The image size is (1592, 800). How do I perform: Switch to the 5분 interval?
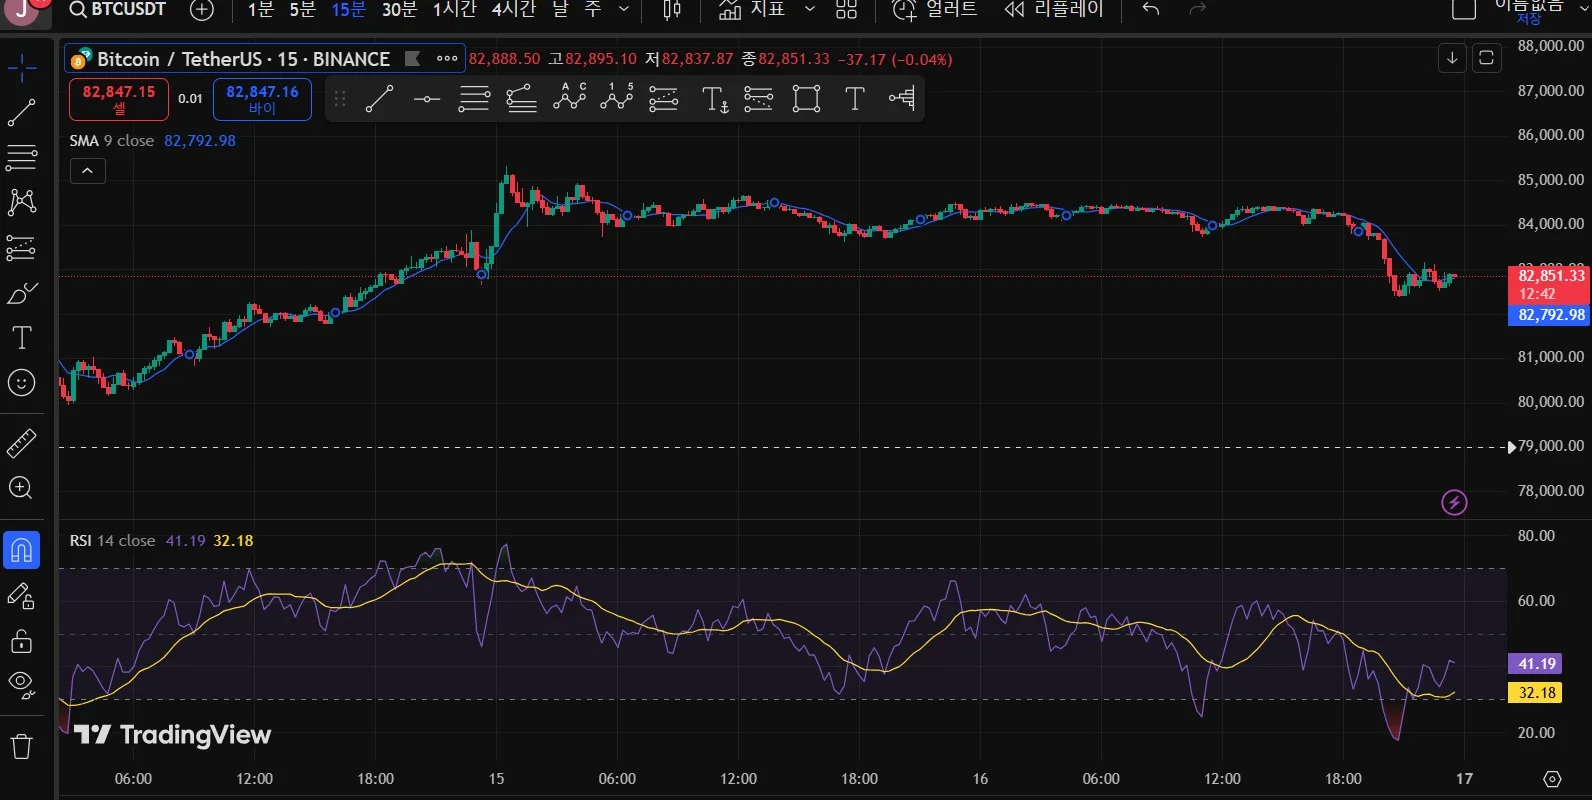(302, 10)
